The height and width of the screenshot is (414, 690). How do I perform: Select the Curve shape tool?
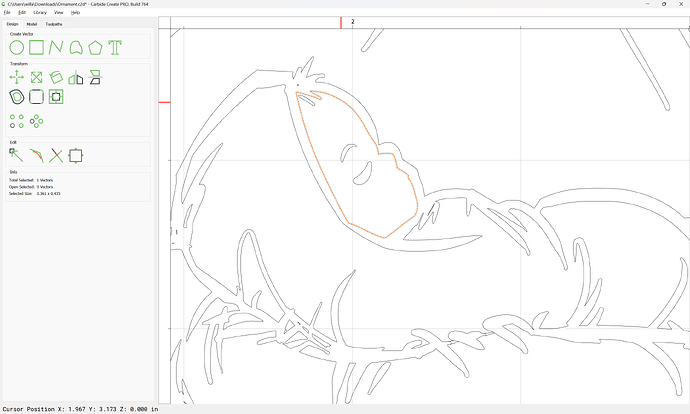pyautogui.click(x=76, y=48)
